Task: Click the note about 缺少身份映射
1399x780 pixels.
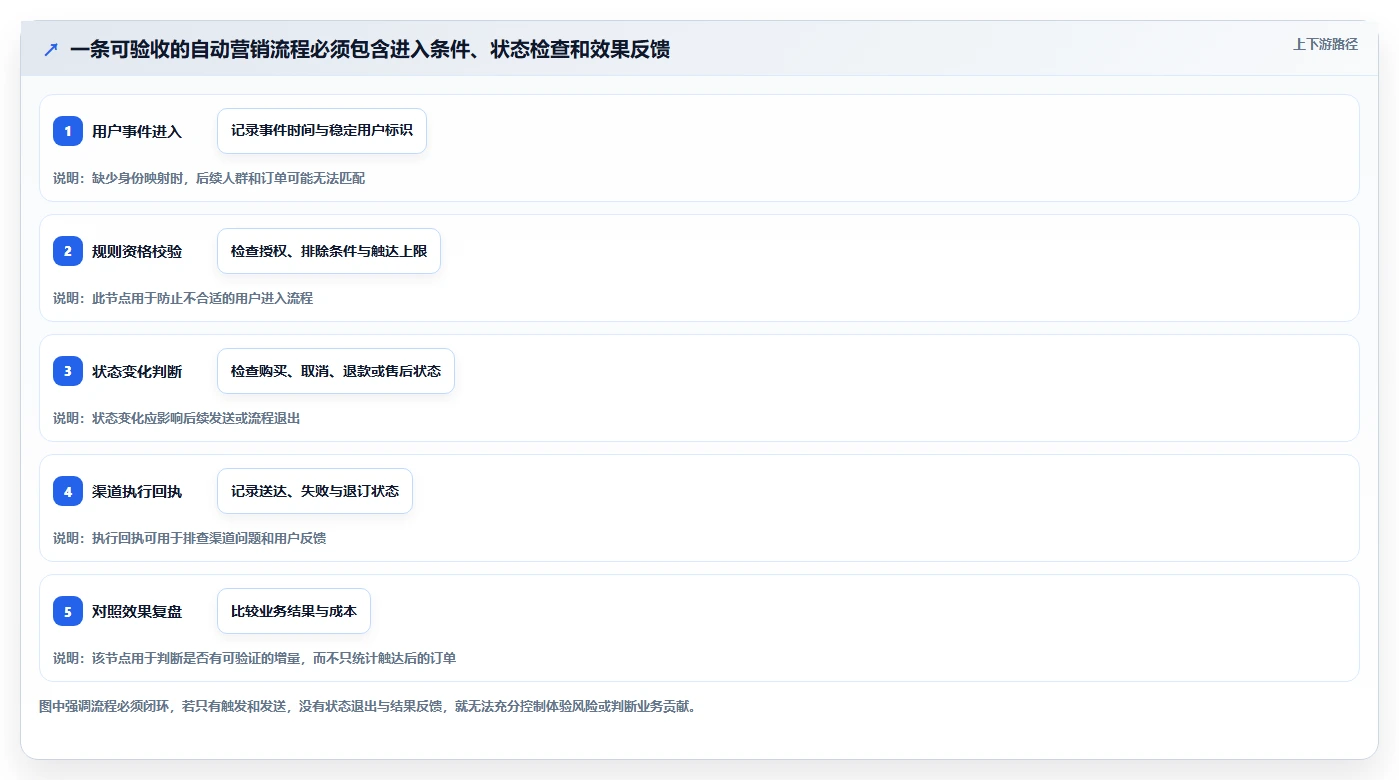Action: 209,178
